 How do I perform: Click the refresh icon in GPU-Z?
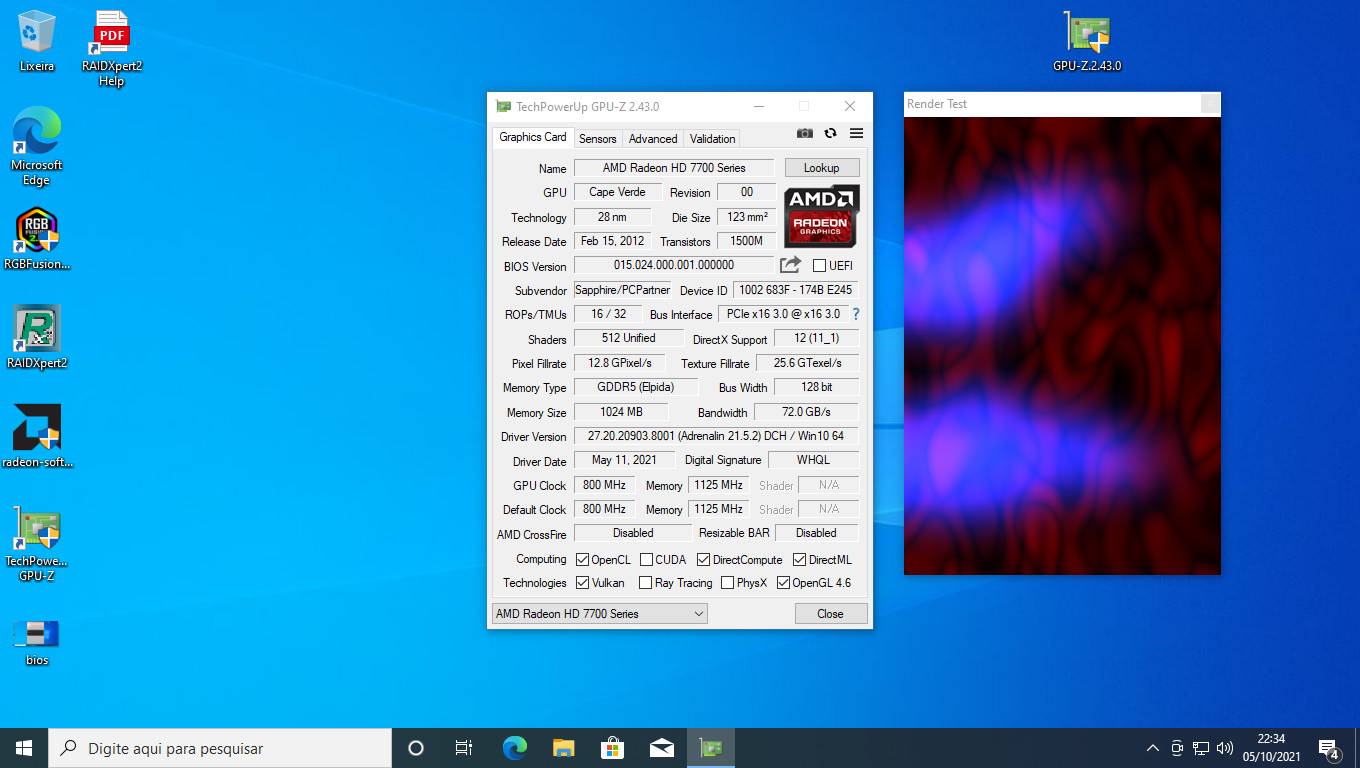[830, 133]
